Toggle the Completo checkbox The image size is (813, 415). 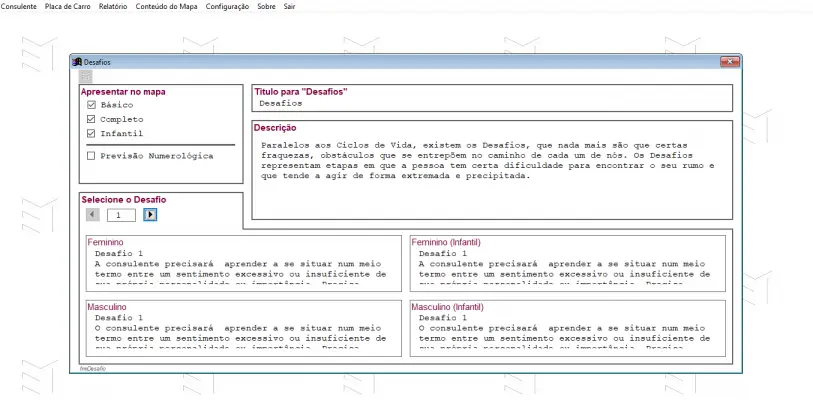[92, 119]
